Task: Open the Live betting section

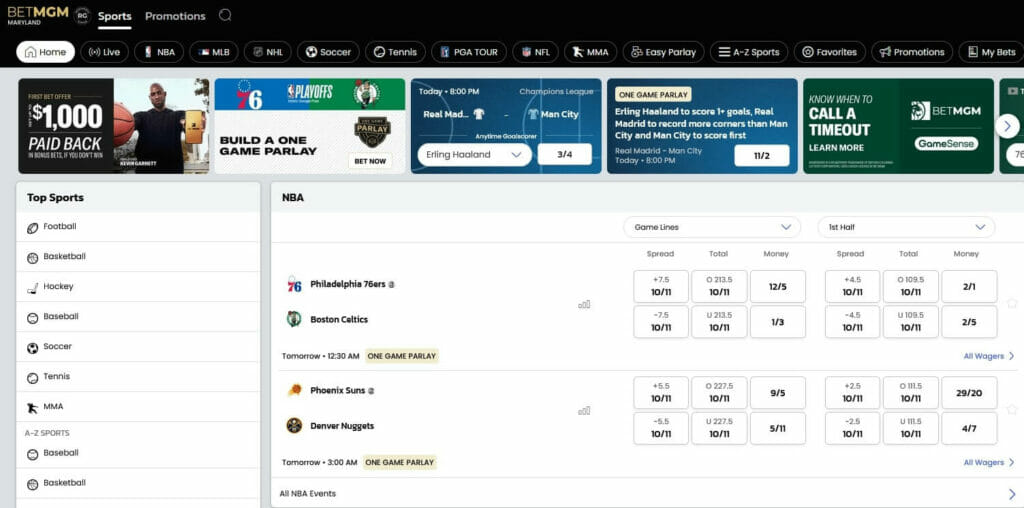Action: click(104, 52)
